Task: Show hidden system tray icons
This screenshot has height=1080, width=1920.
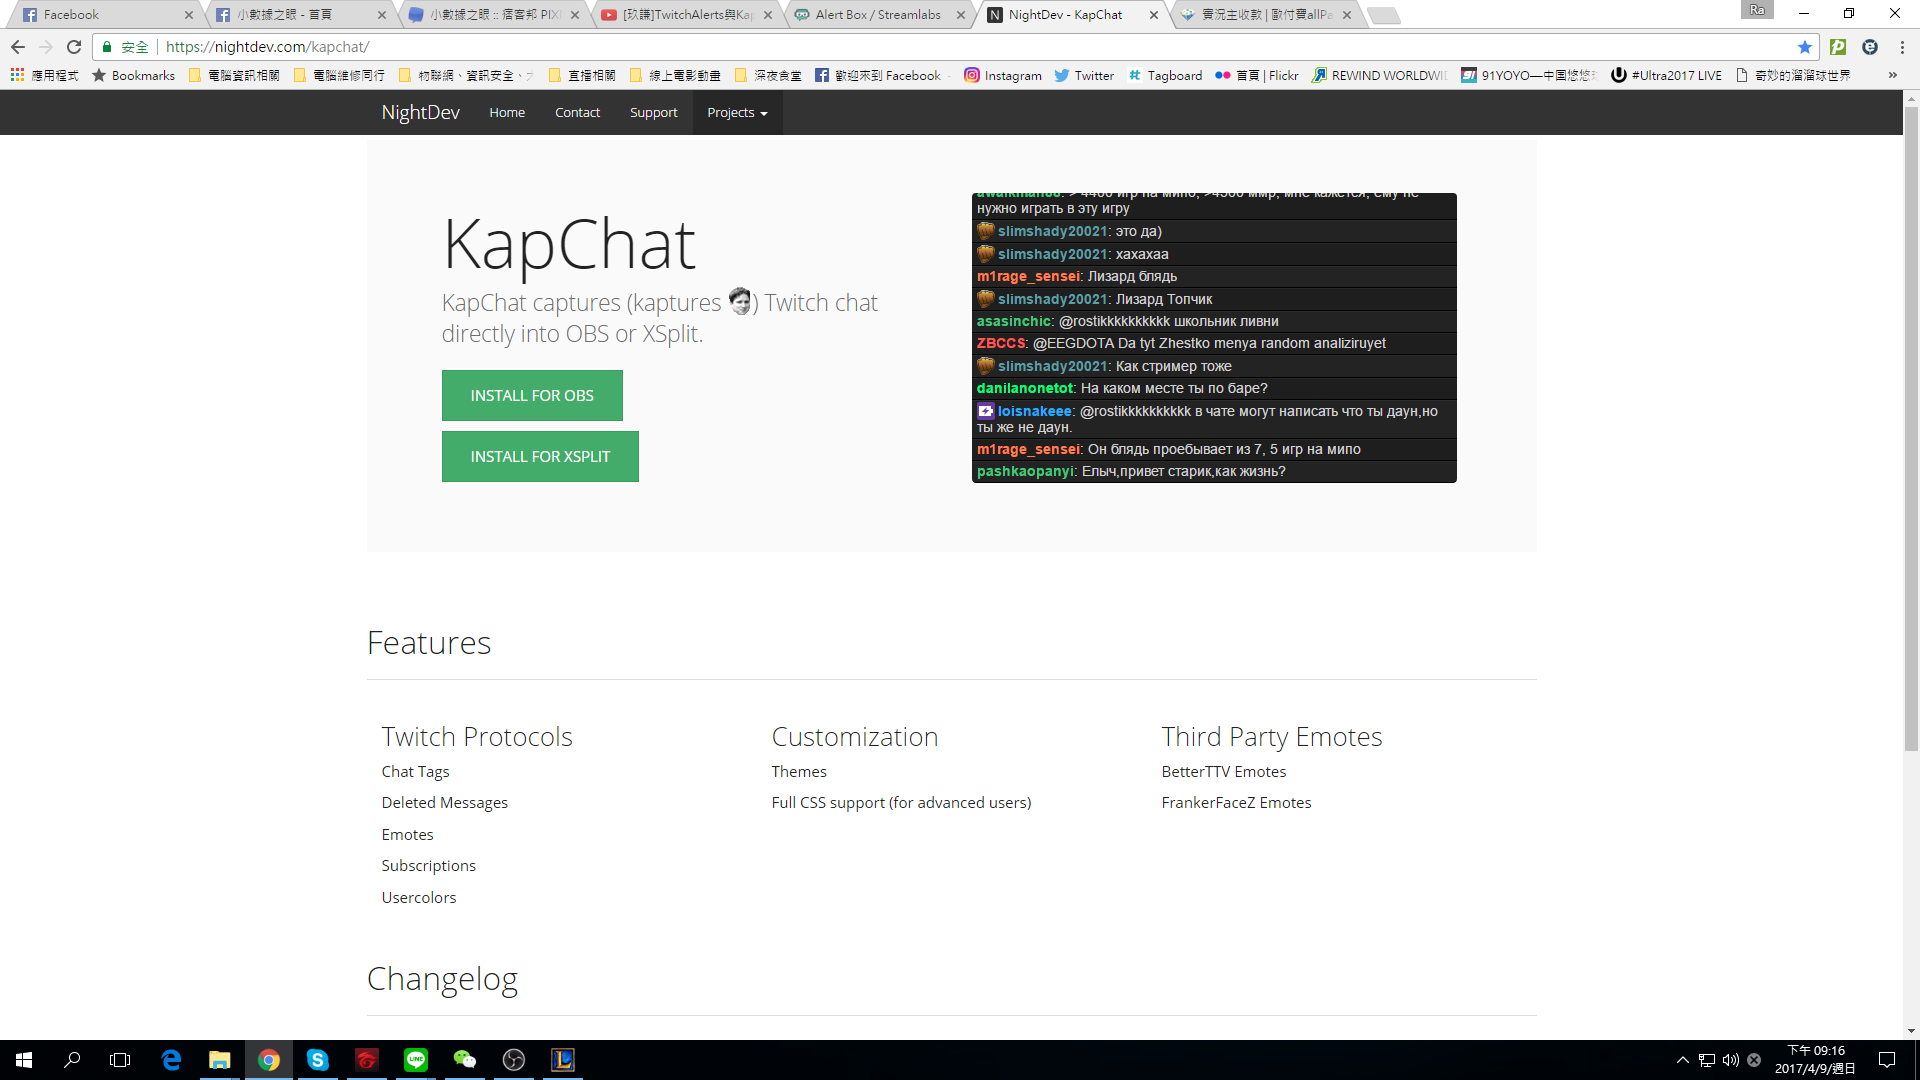Action: coord(1683,1060)
